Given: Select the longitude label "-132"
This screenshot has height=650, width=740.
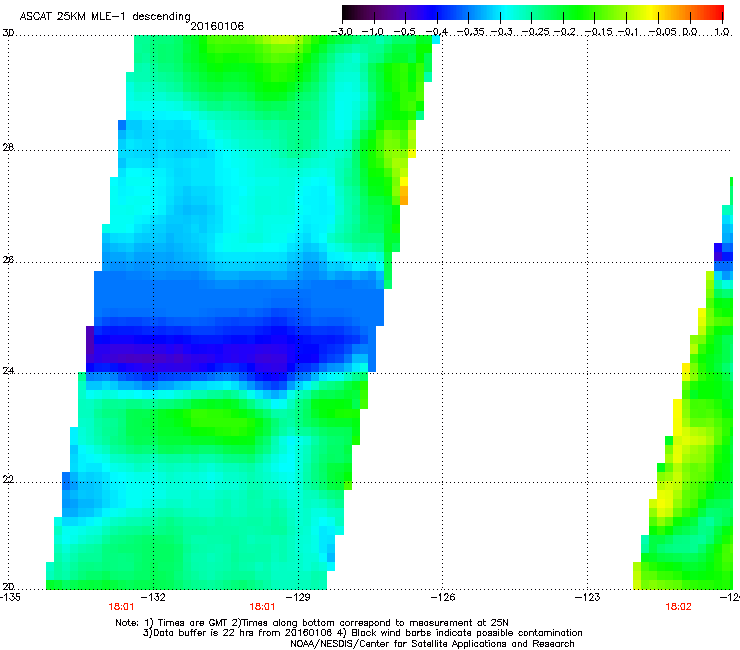Looking at the screenshot, I should point(155,597).
